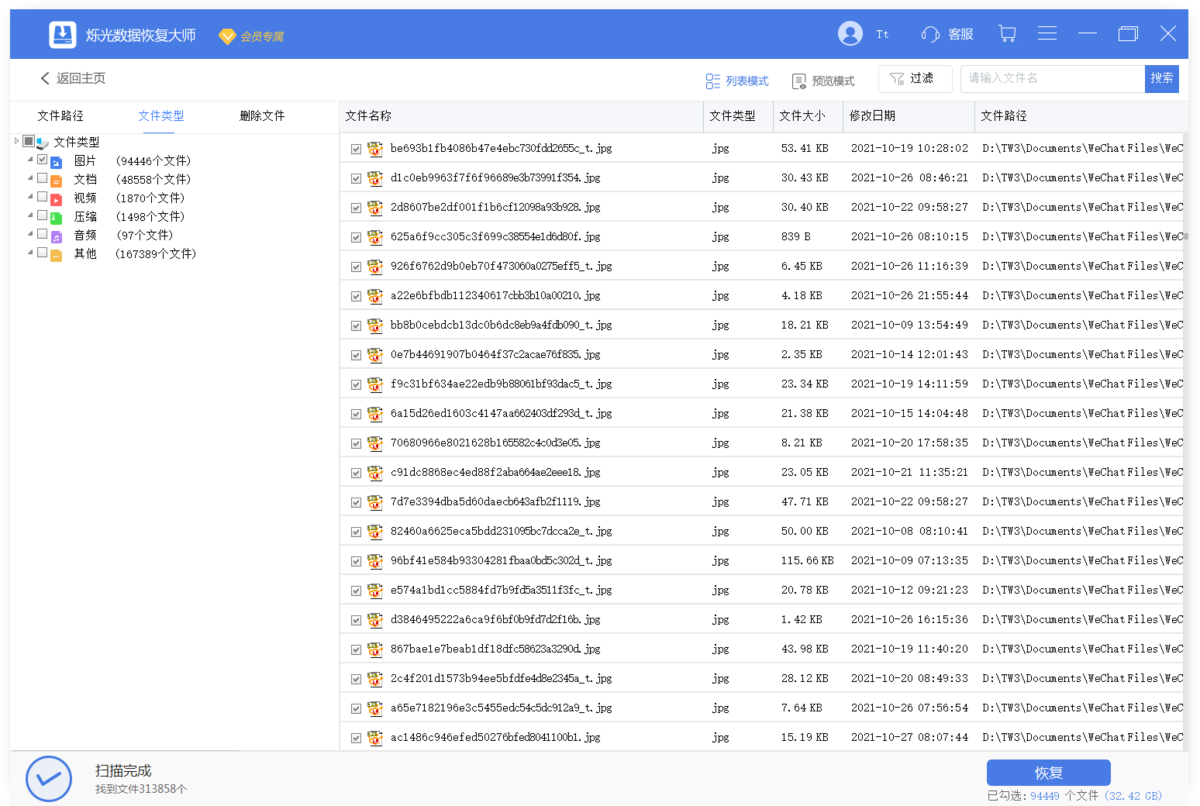Toggle checkbox for 625a6f9cc305c3f699c38554e1d6d80f.jpg

(x=356, y=238)
